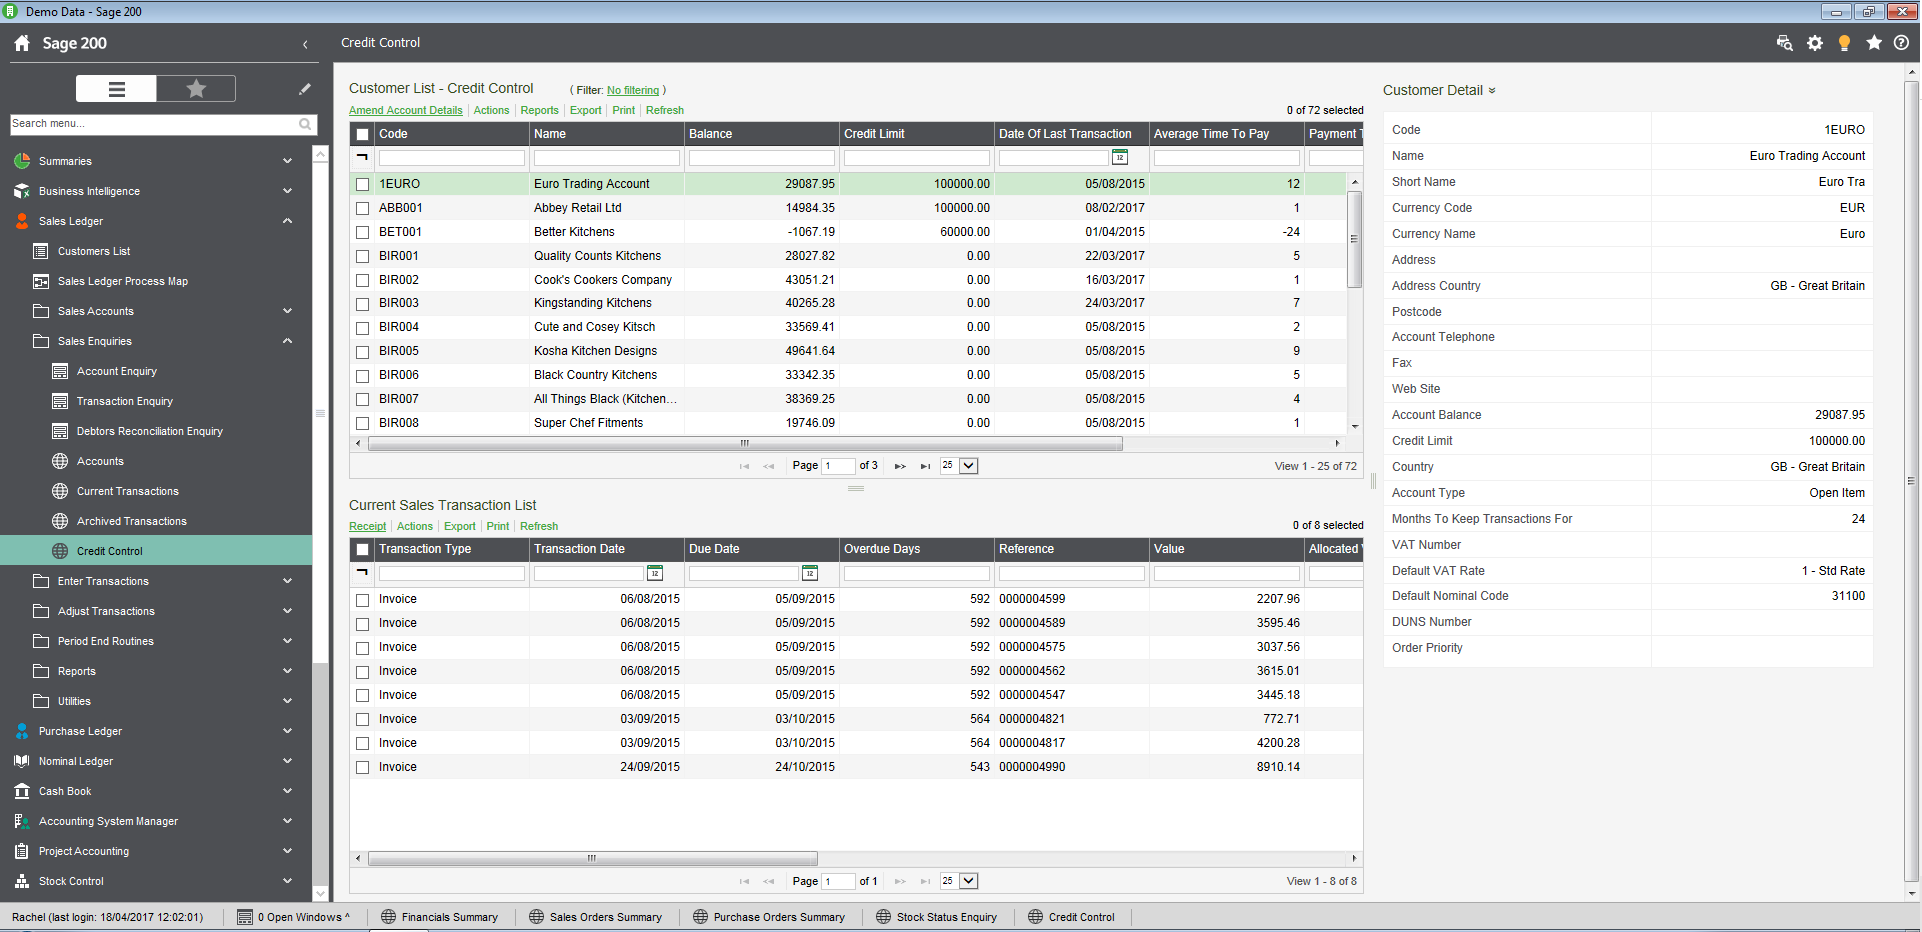This screenshot has width=1922, height=932.
Task: Click the Summaries pie chart icon
Action: [22, 161]
